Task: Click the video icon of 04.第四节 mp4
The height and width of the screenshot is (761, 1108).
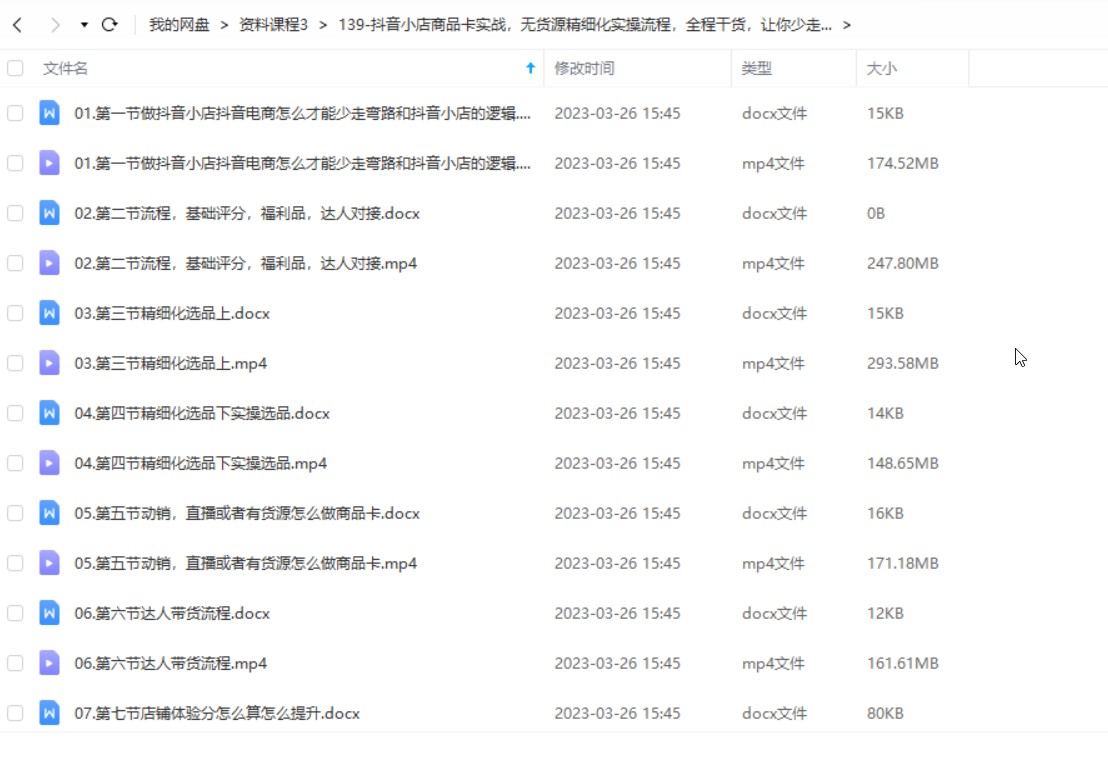Action: click(49, 464)
